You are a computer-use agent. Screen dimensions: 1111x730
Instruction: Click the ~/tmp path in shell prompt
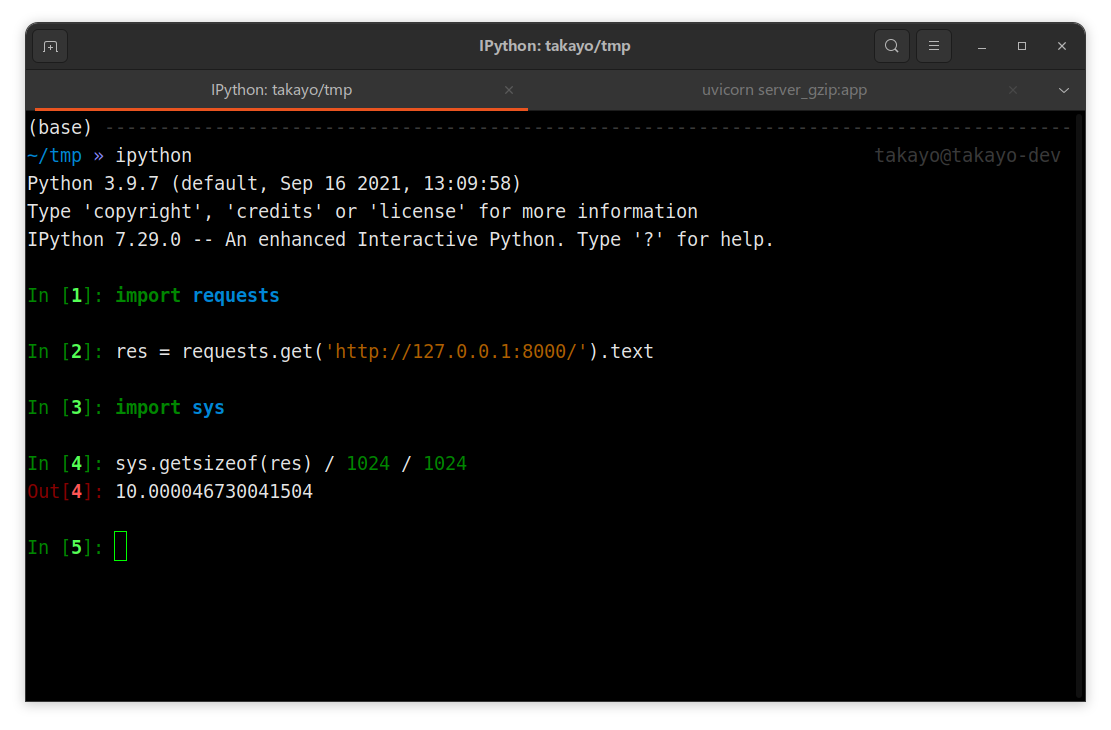coord(54,156)
